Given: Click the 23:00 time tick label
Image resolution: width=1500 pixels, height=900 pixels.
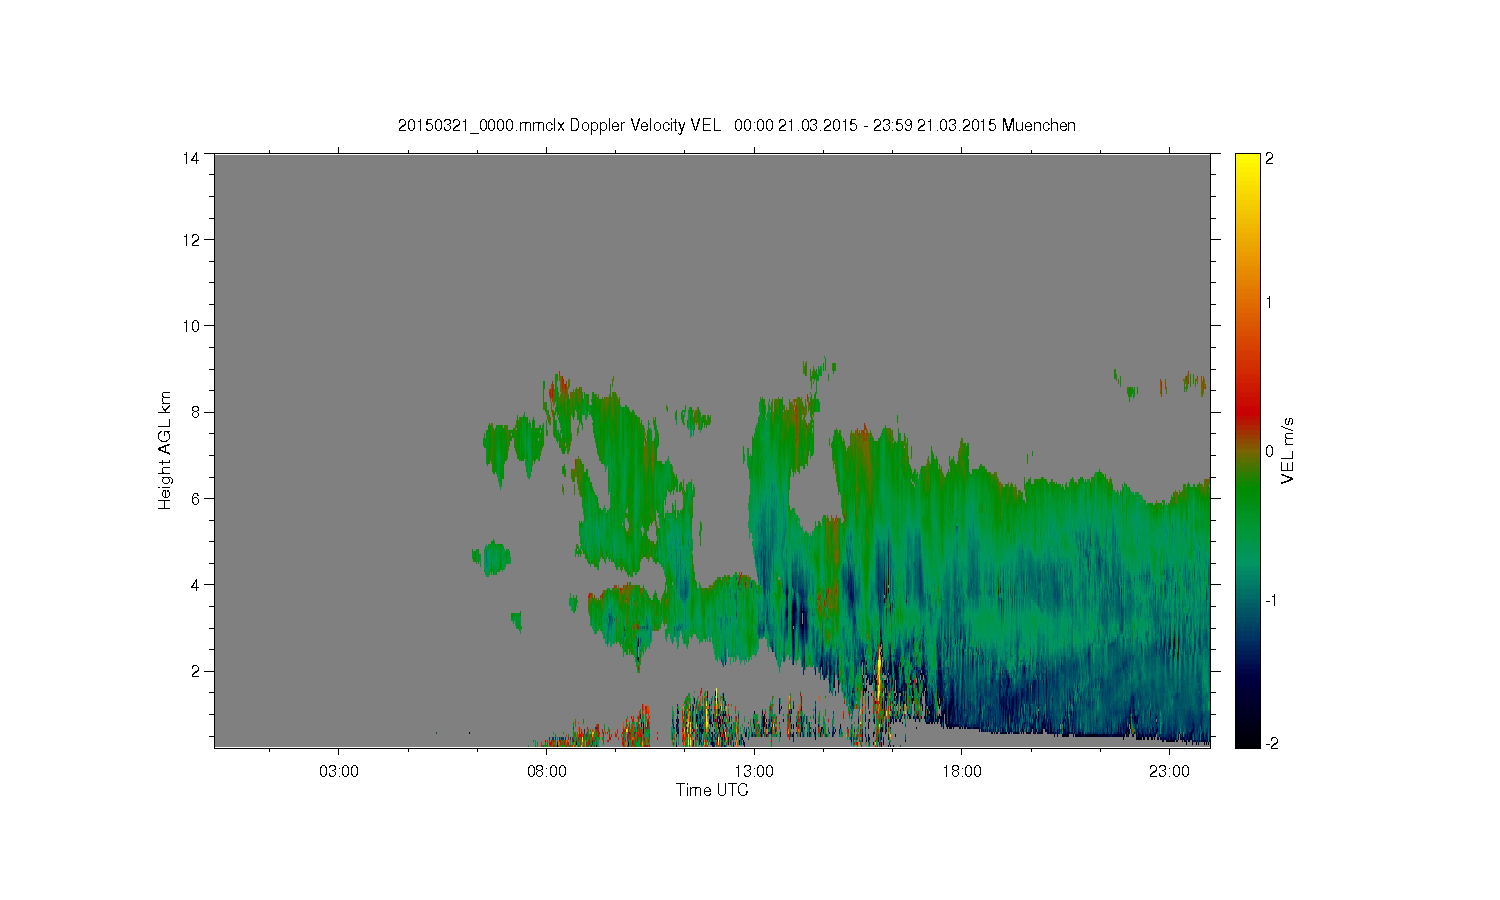Looking at the screenshot, I should coord(1169,772).
